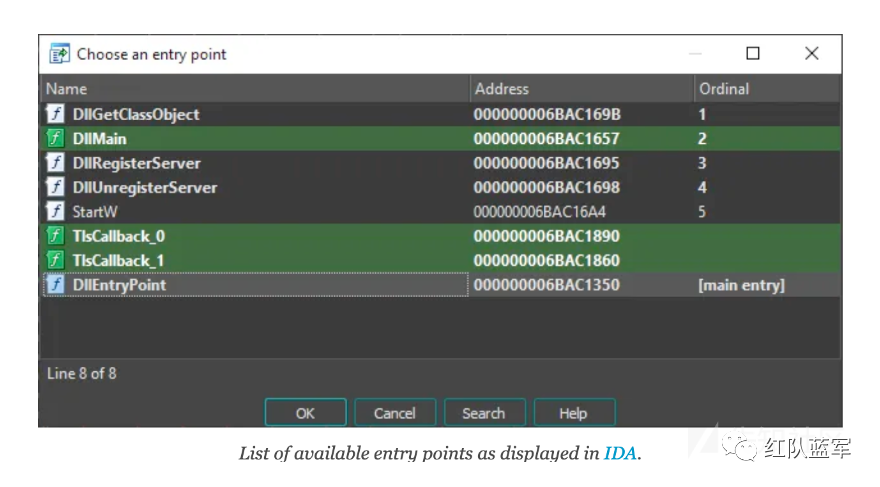Dismiss the dialog with Cancel

tap(395, 413)
